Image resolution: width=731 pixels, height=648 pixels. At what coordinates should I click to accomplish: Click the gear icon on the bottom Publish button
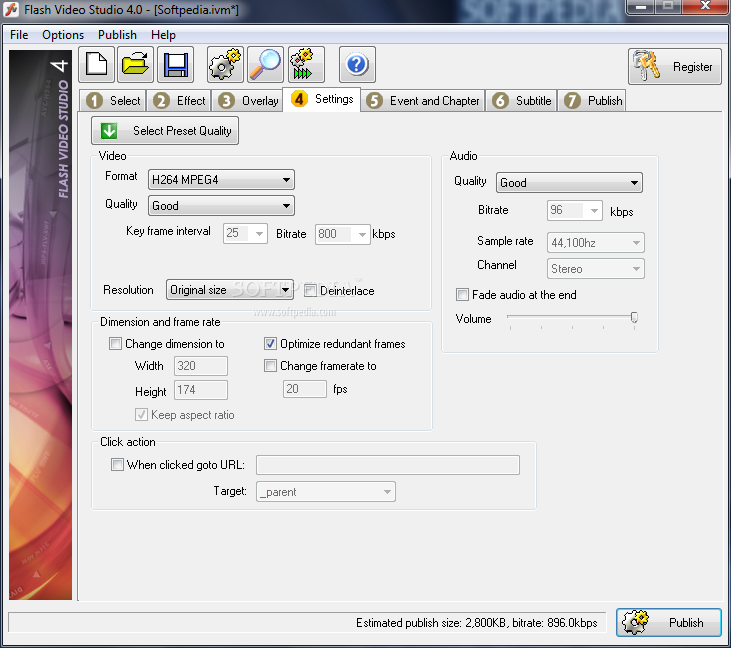(635, 623)
